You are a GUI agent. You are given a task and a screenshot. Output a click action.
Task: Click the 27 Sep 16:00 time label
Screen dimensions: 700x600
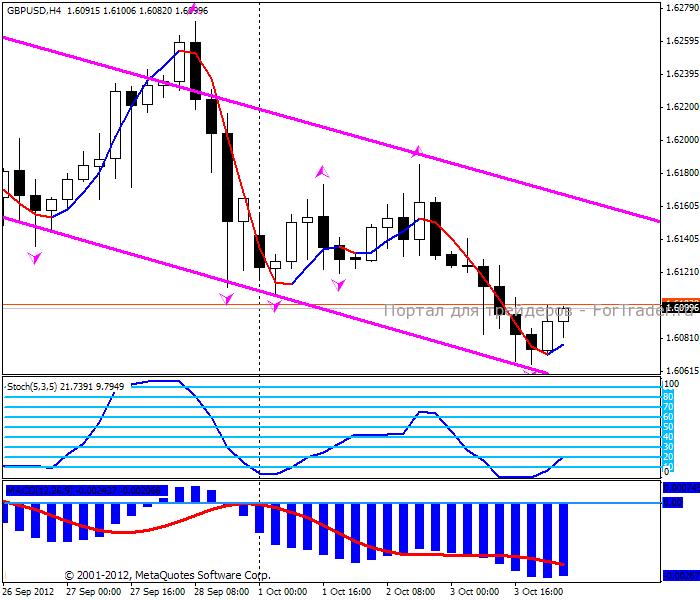tap(158, 592)
